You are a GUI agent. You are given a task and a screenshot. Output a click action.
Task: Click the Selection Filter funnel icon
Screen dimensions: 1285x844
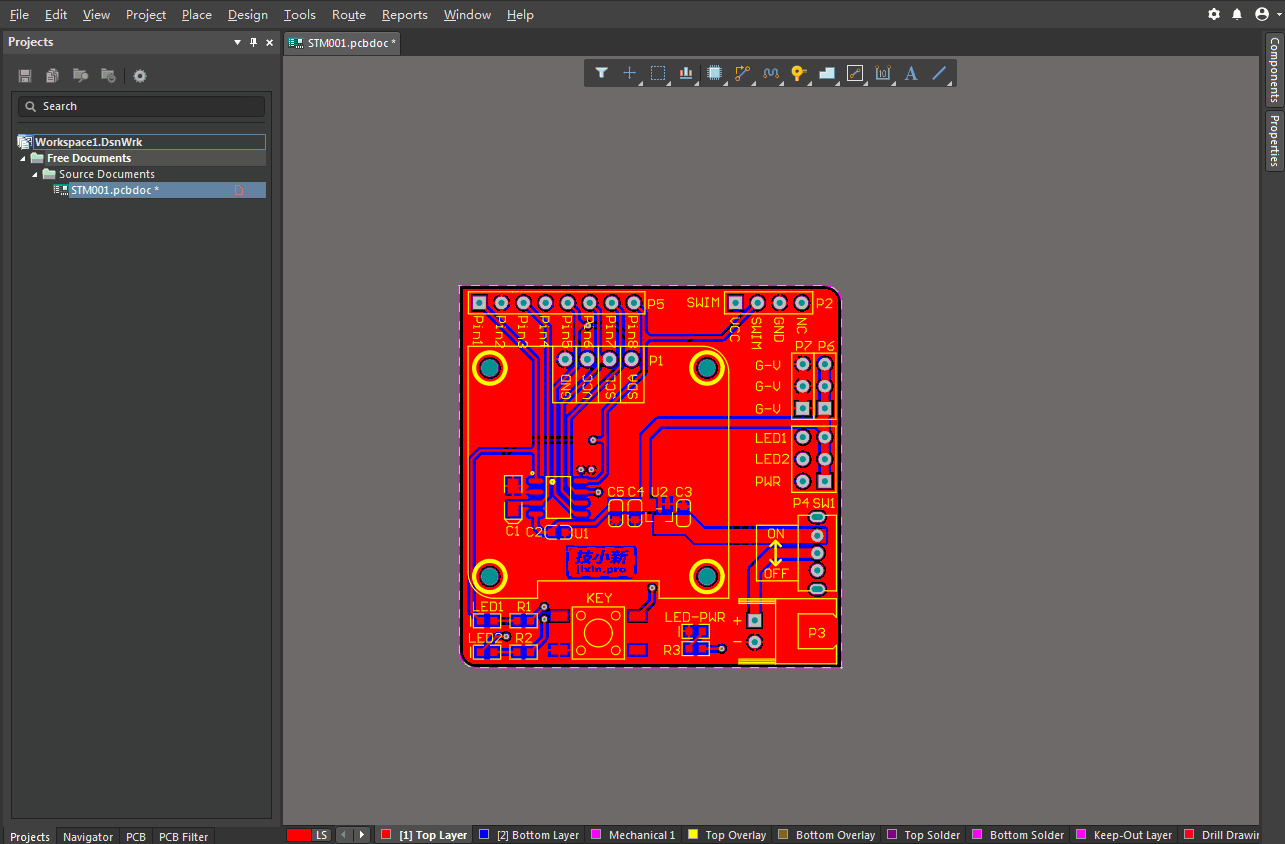tap(601, 73)
